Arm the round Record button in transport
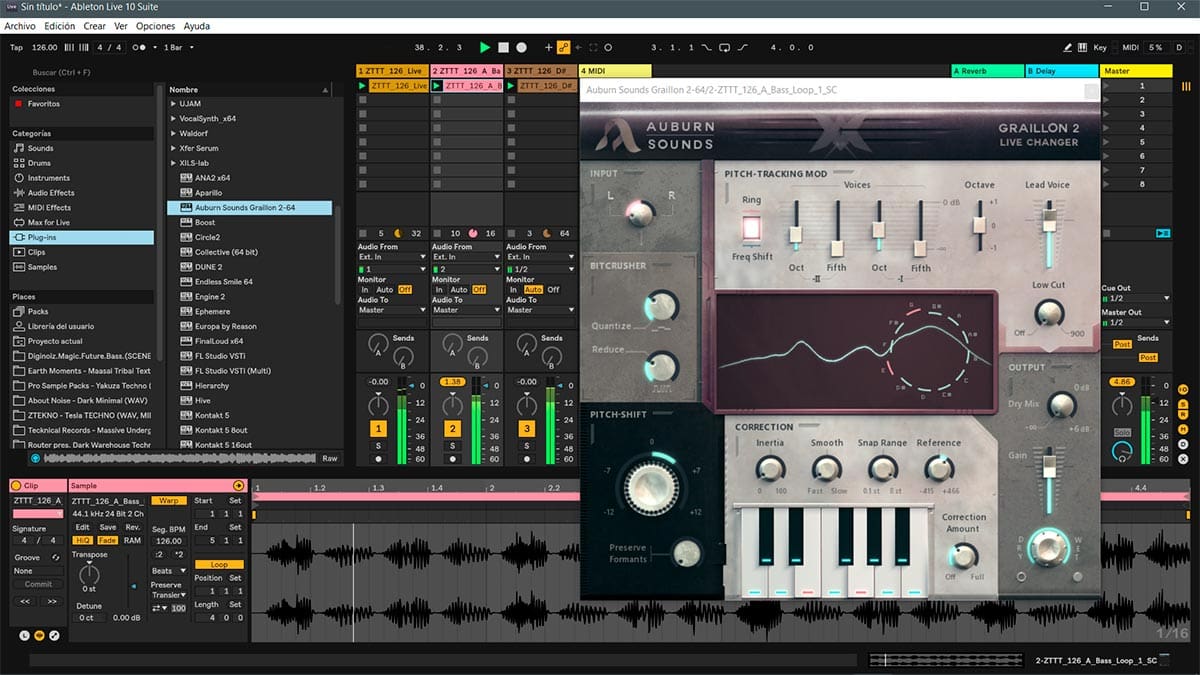The image size is (1200, 675). coord(521,47)
